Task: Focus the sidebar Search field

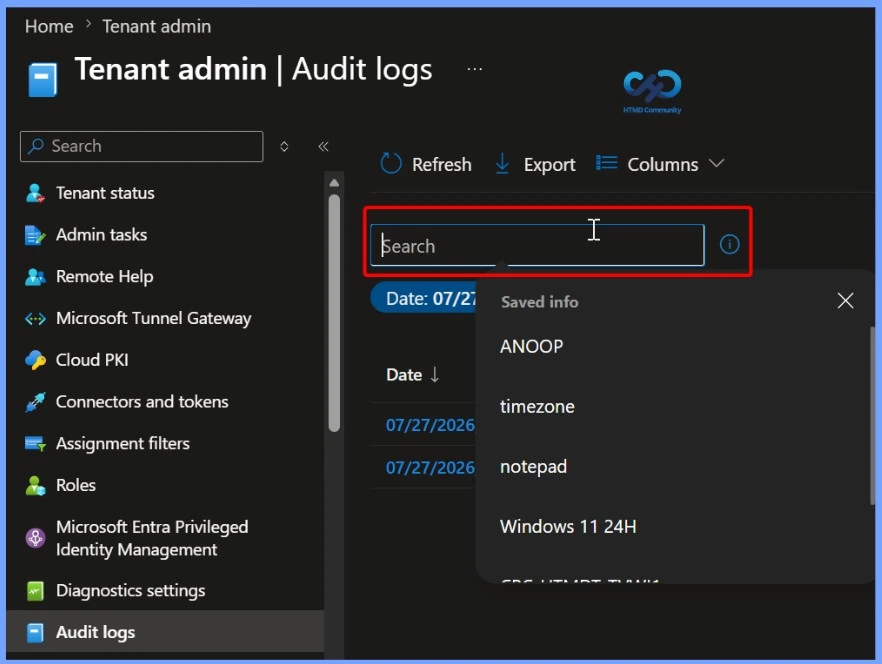Action: coord(142,146)
